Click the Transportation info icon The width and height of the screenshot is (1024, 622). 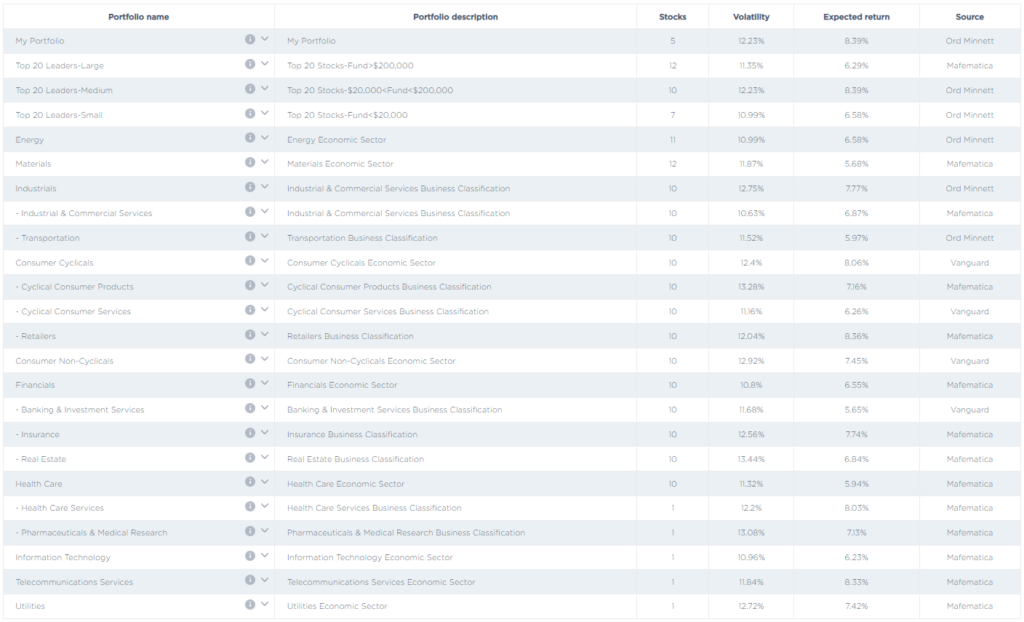click(250, 237)
